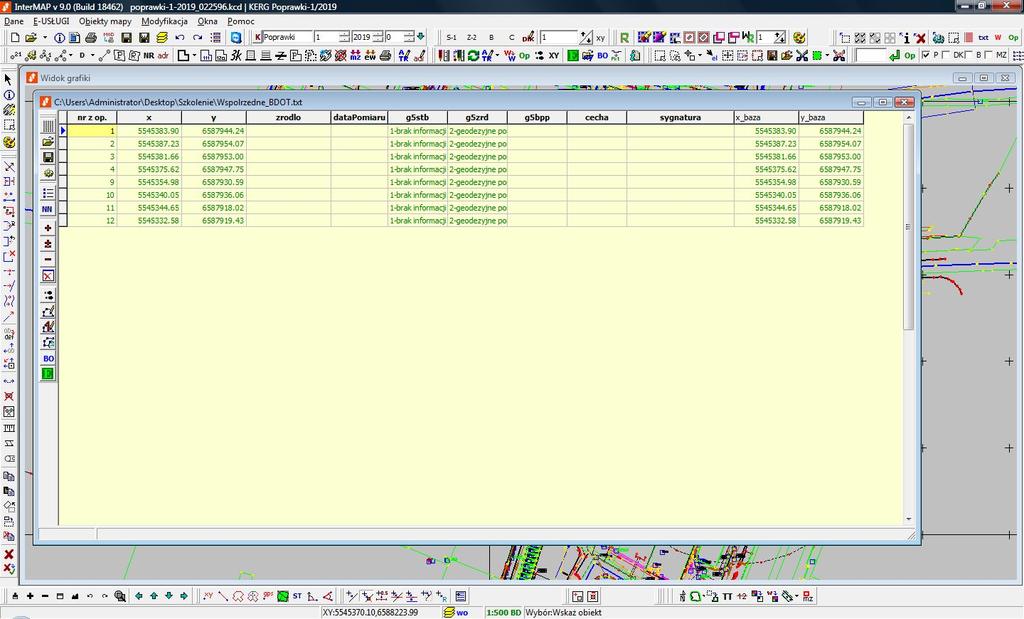This screenshot has width=1024, height=619.
Task: Click the blue BO icon in second toolbar
Action: tap(602, 56)
